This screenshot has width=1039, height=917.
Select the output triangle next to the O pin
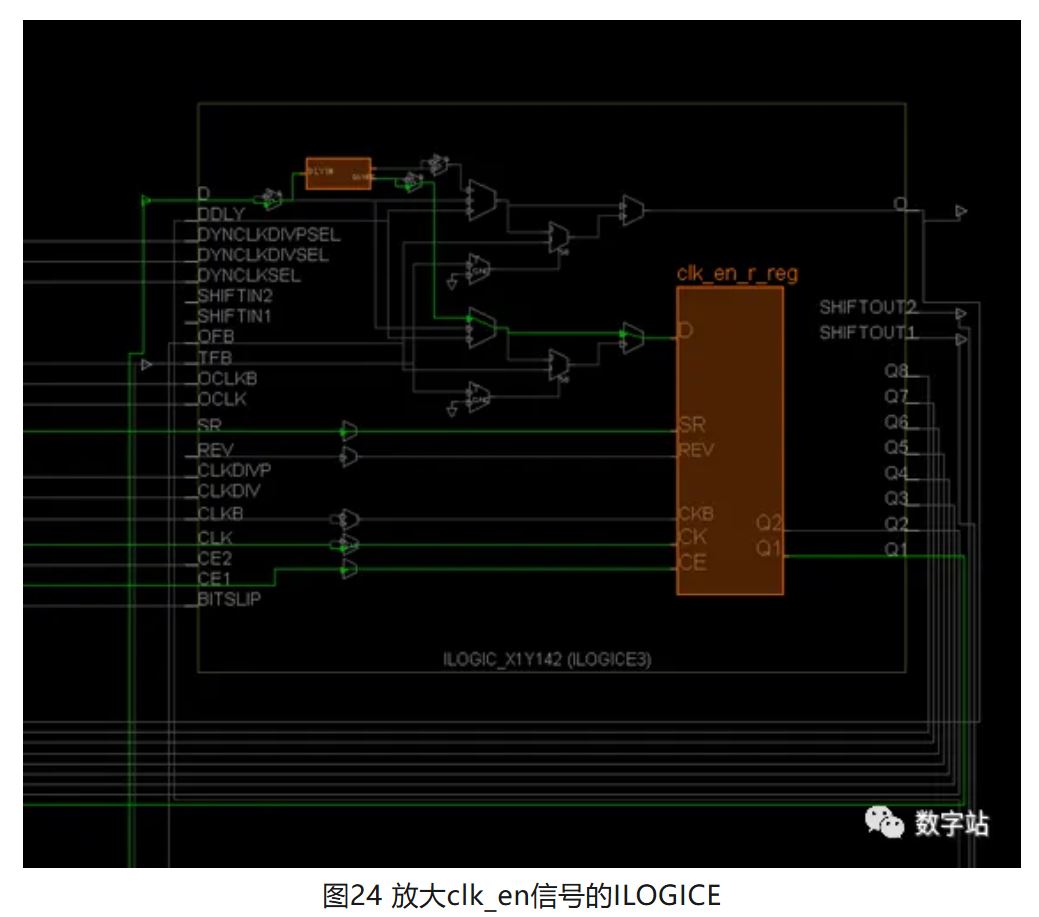click(x=961, y=211)
